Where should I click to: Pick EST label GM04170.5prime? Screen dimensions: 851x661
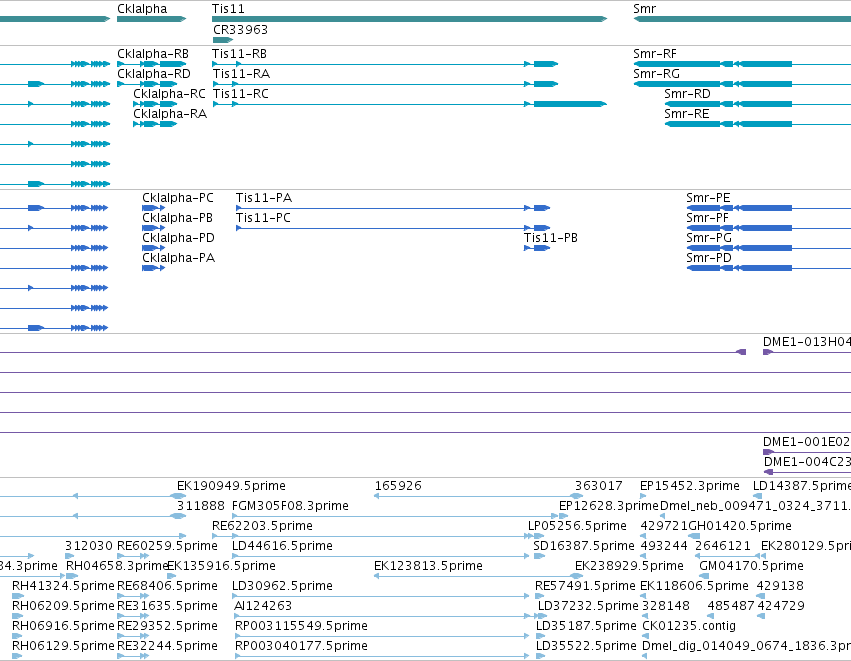752,567
